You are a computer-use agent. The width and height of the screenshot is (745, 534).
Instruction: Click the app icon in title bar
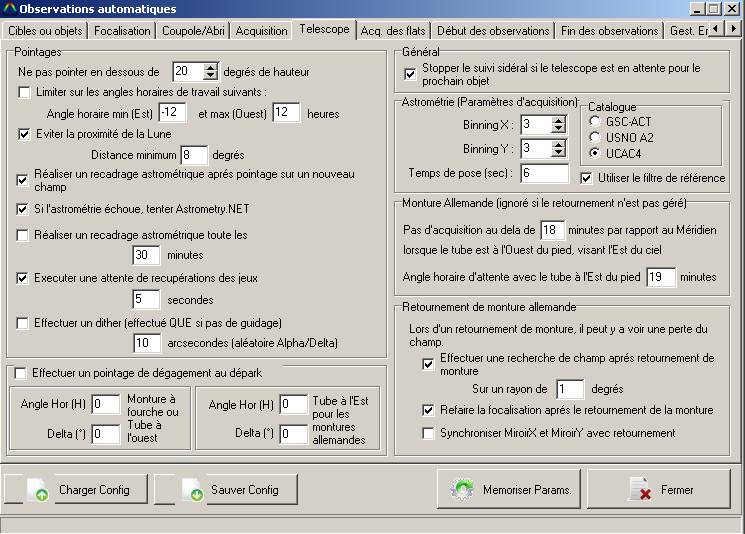point(9,8)
